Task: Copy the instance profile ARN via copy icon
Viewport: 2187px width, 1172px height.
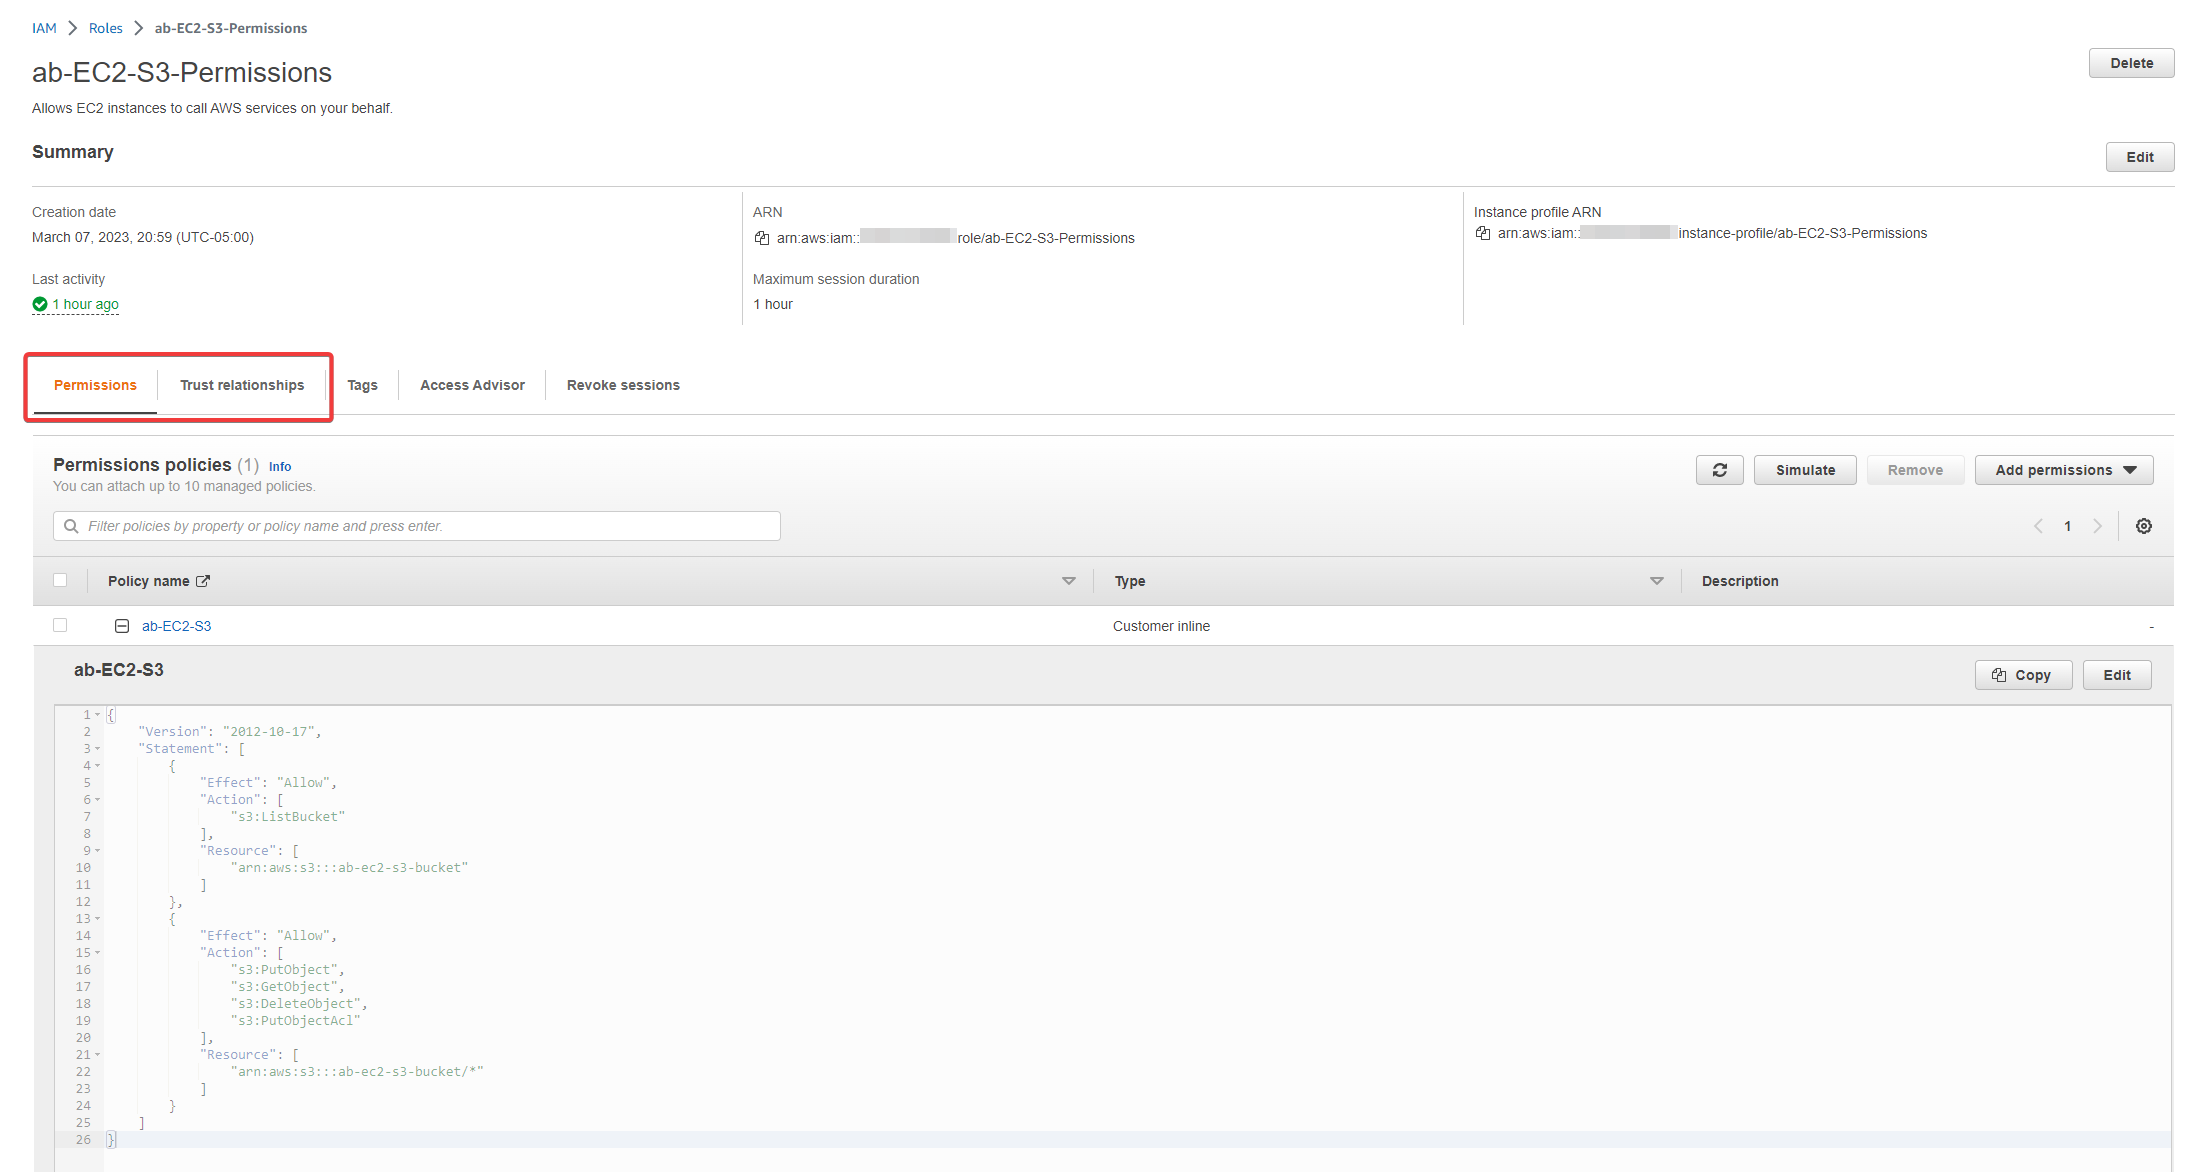Action: (1484, 233)
